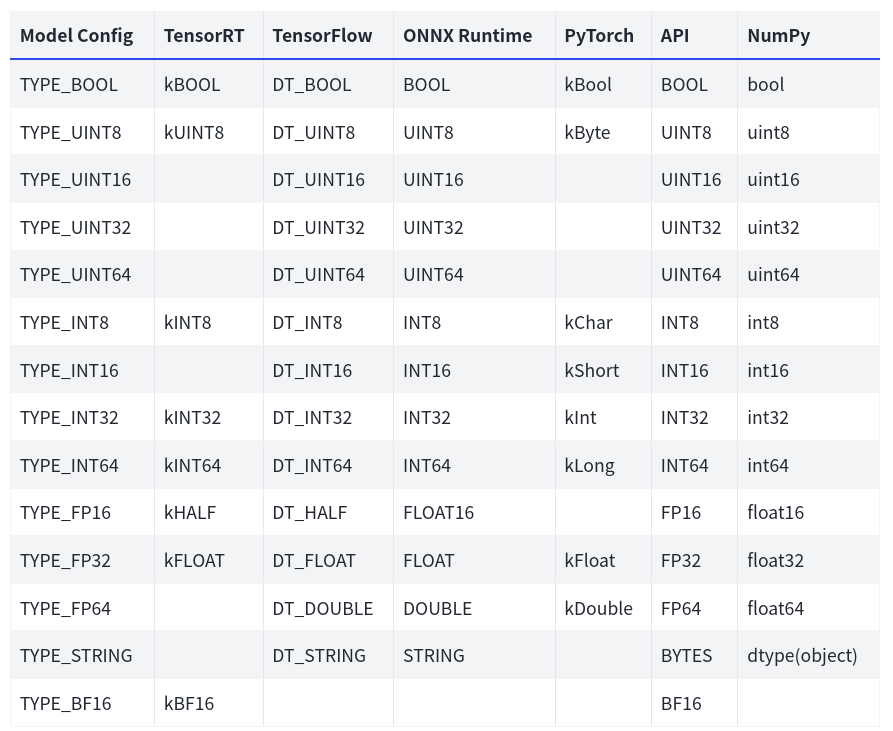Select the kHALF TensorRT cell
Viewport: 893px width, 731px height.
click(x=190, y=513)
